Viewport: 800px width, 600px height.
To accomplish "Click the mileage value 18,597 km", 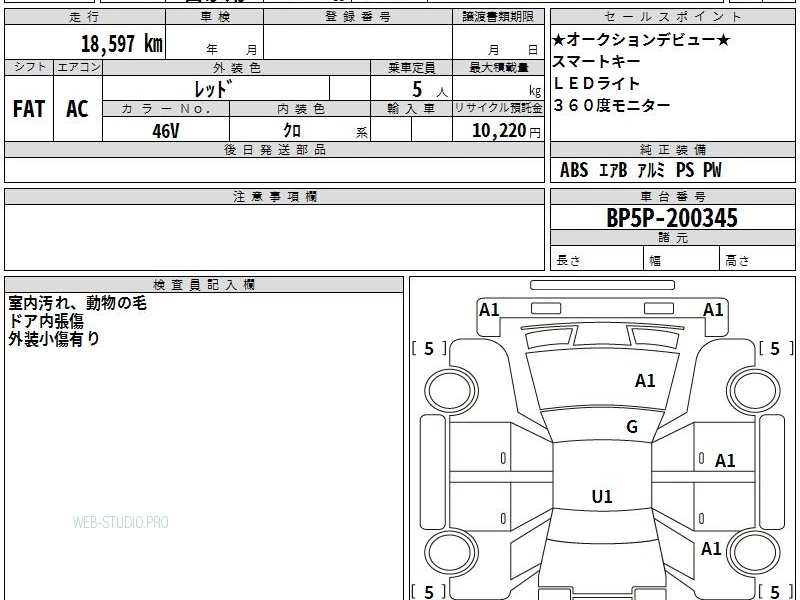I will tap(122, 44).
